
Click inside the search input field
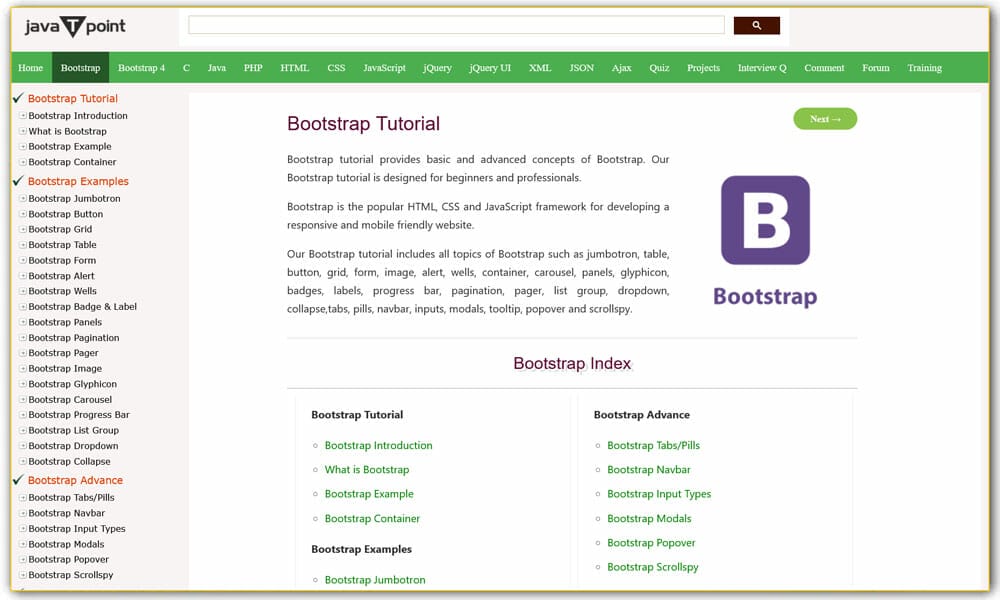(x=455, y=24)
